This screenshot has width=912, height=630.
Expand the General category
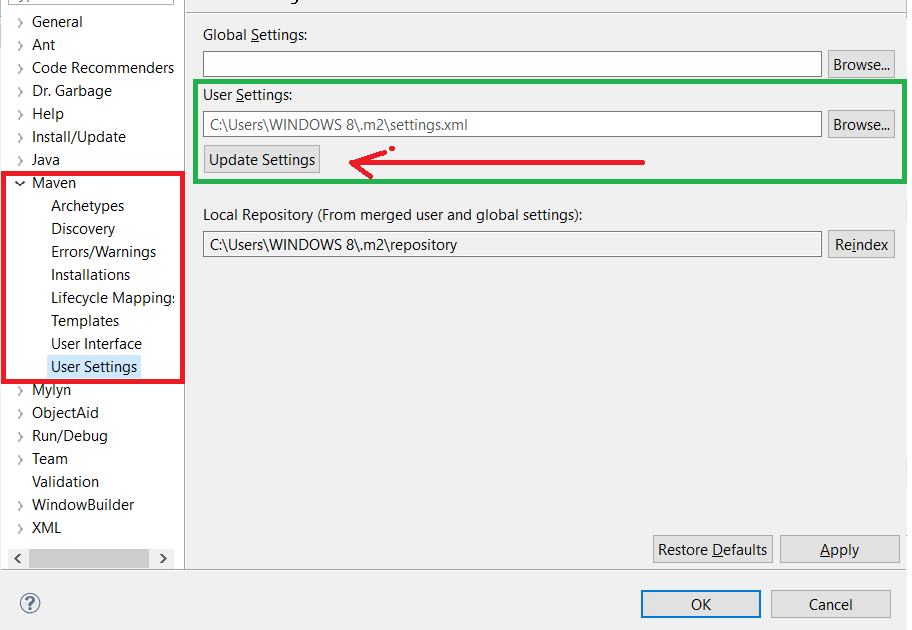[x=22, y=21]
